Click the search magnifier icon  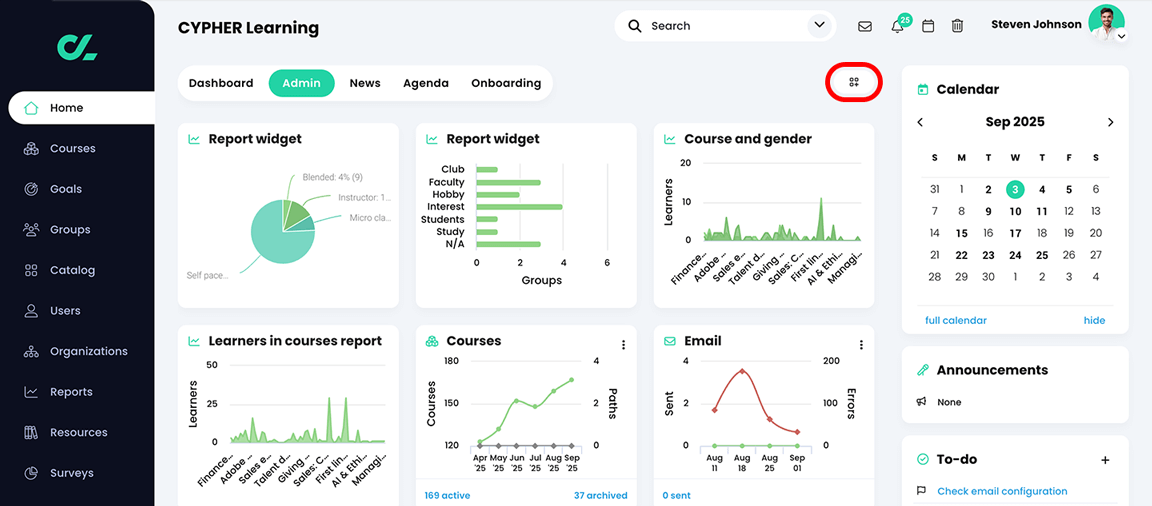pos(635,26)
